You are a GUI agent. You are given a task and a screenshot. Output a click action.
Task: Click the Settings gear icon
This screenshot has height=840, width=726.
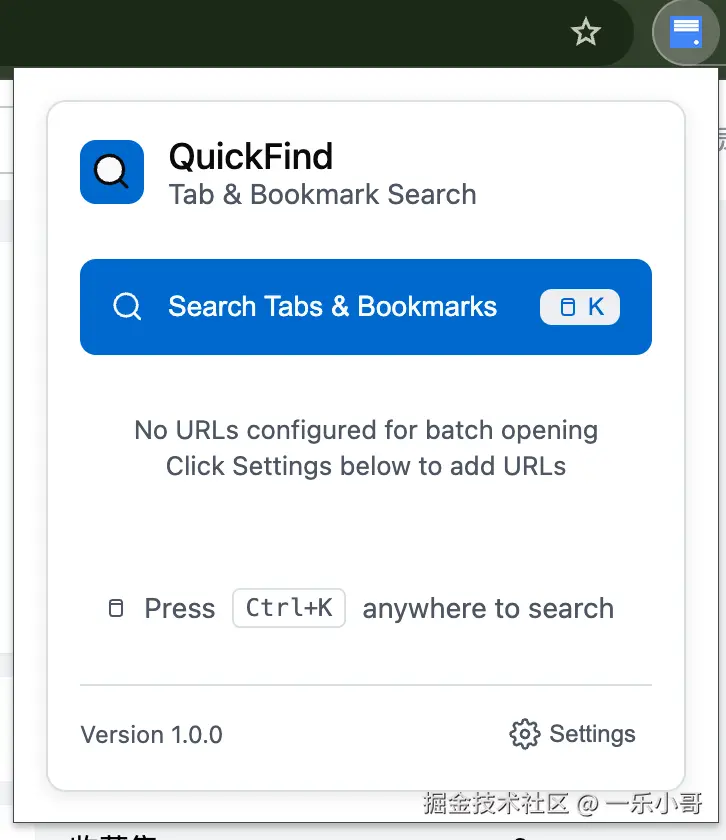524,734
